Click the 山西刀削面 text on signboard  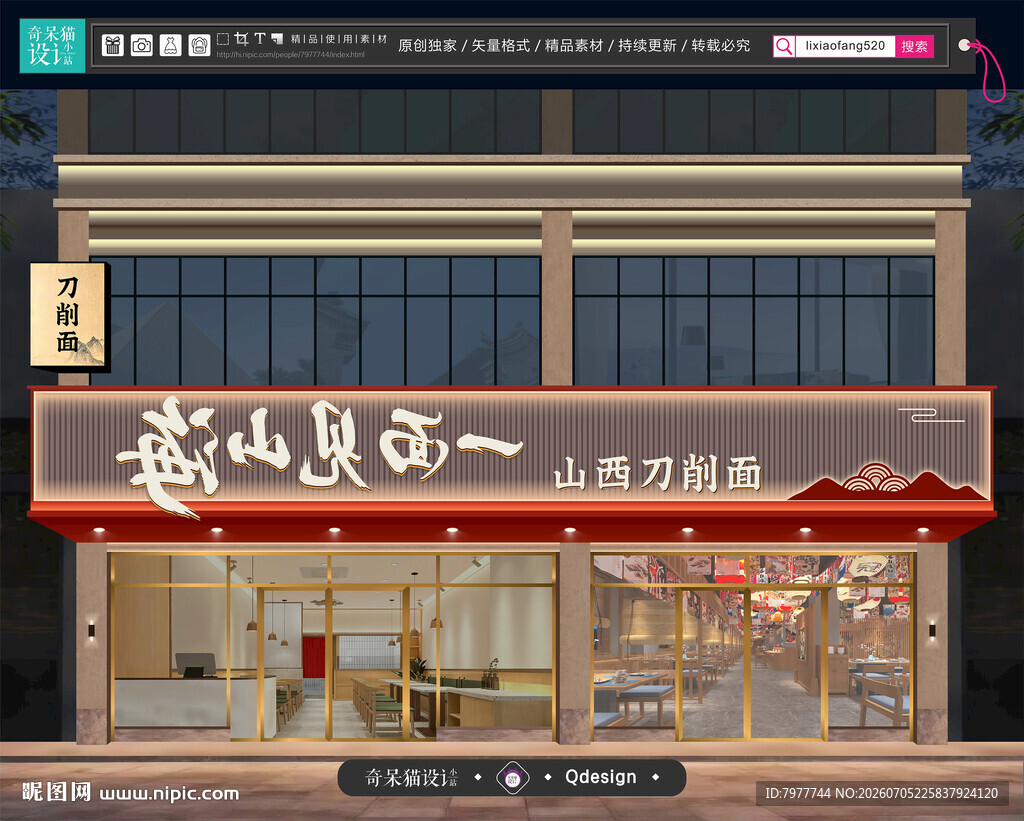(x=658, y=474)
